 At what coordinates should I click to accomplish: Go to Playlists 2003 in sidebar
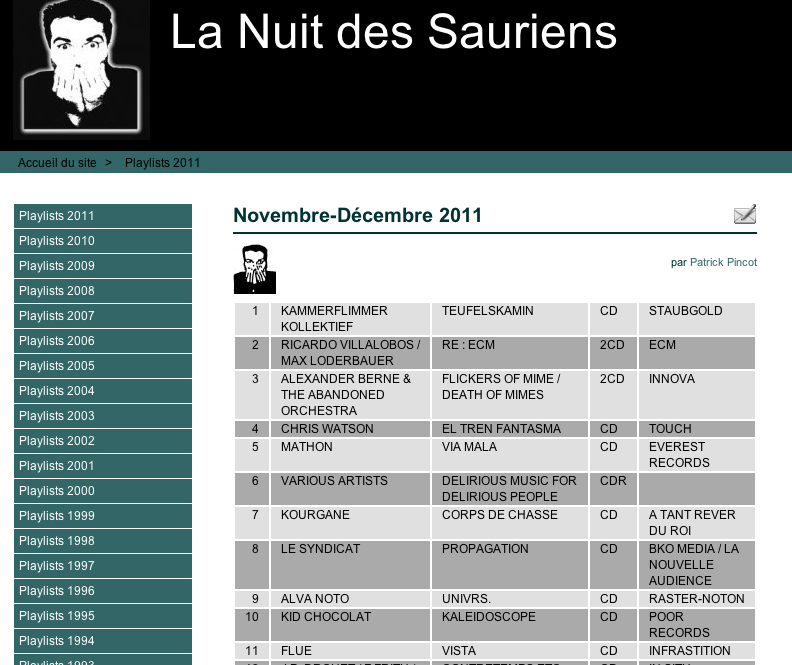103,416
